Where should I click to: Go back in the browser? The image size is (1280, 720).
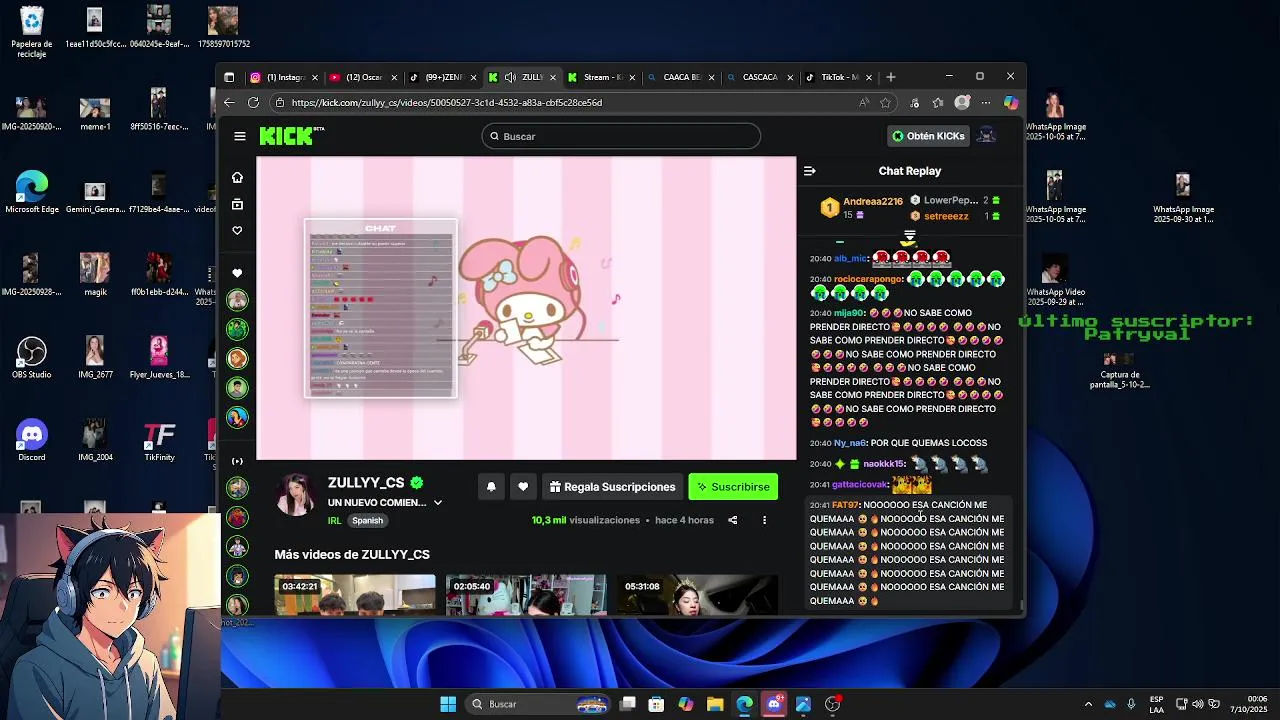pos(229,102)
